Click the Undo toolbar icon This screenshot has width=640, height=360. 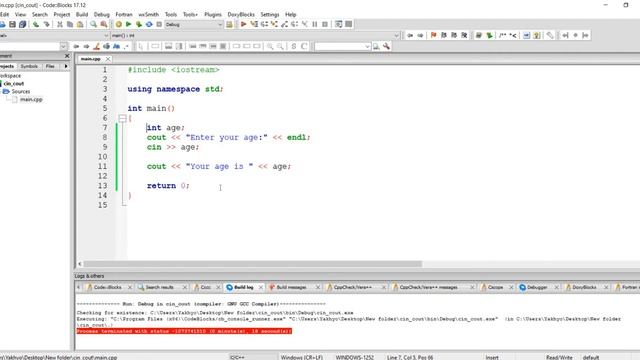[36, 24]
